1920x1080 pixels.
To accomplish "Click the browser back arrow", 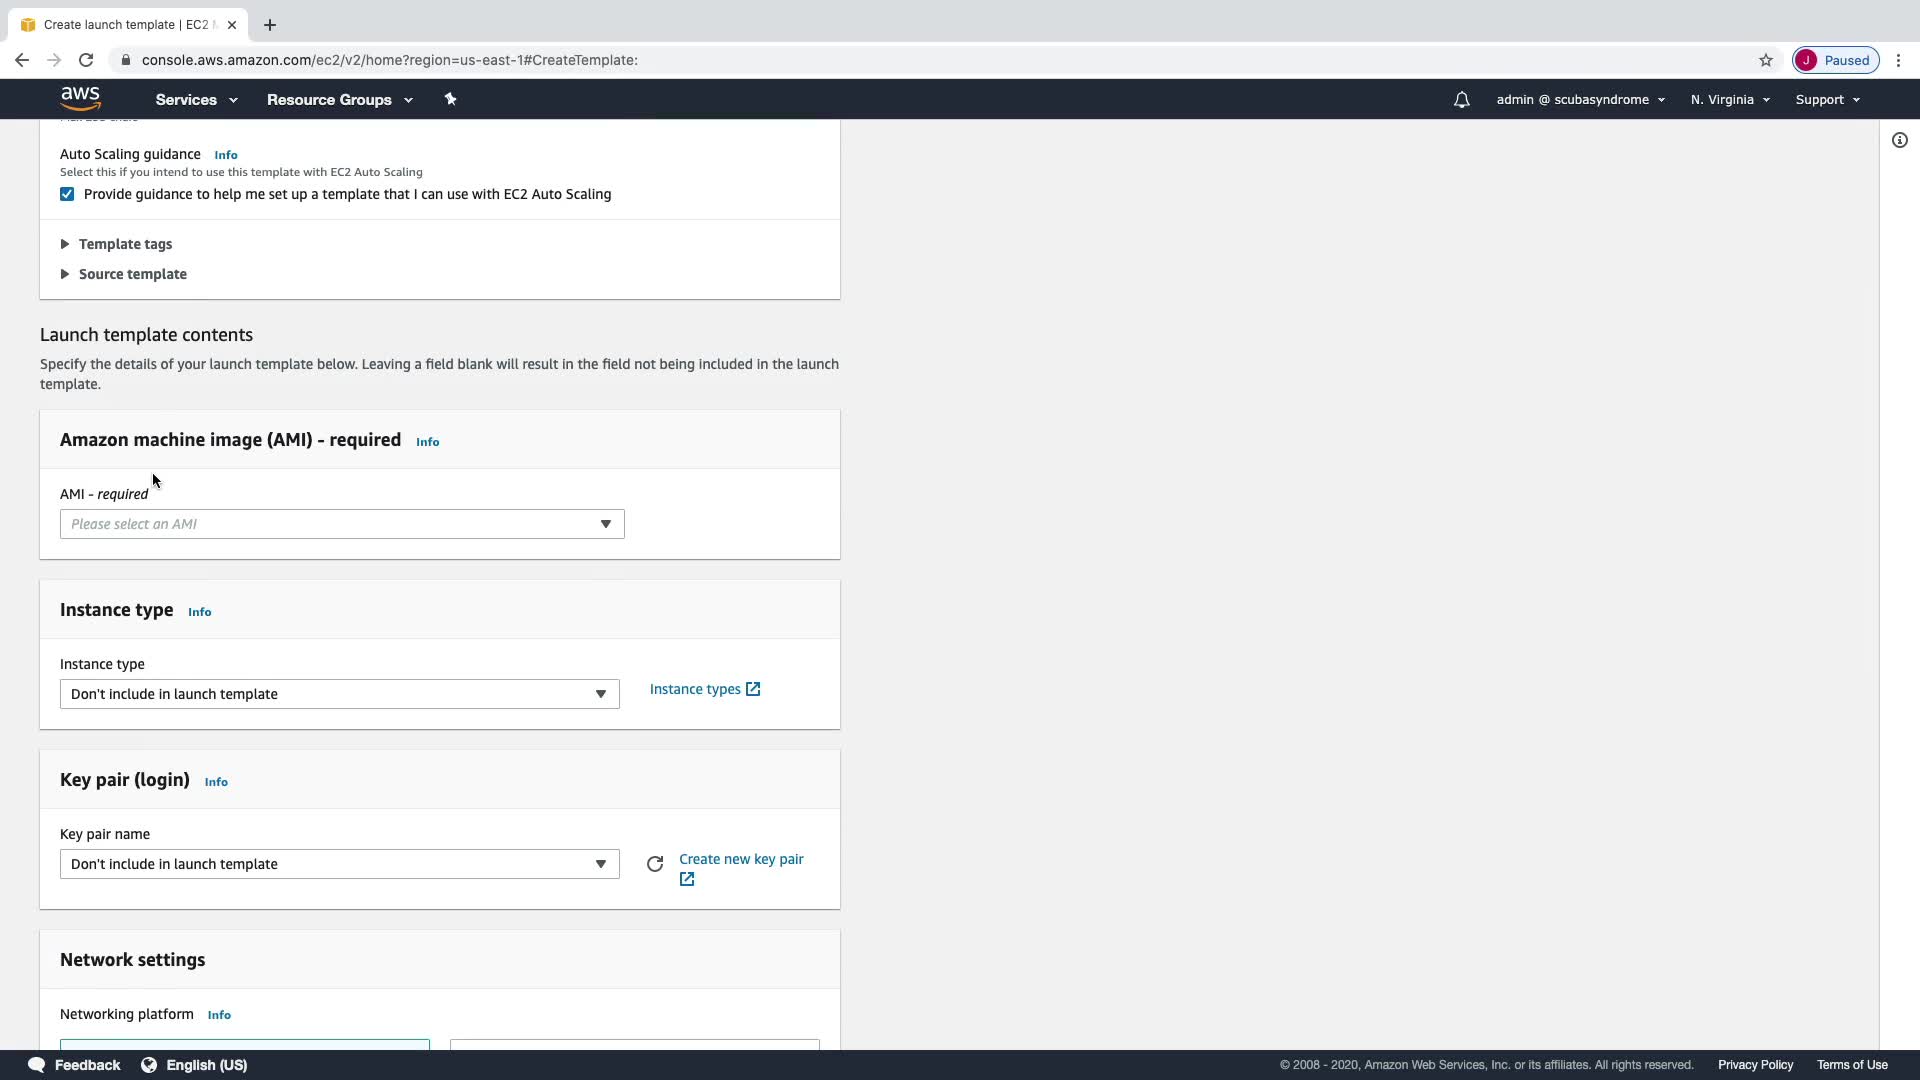I will [22, 60].
